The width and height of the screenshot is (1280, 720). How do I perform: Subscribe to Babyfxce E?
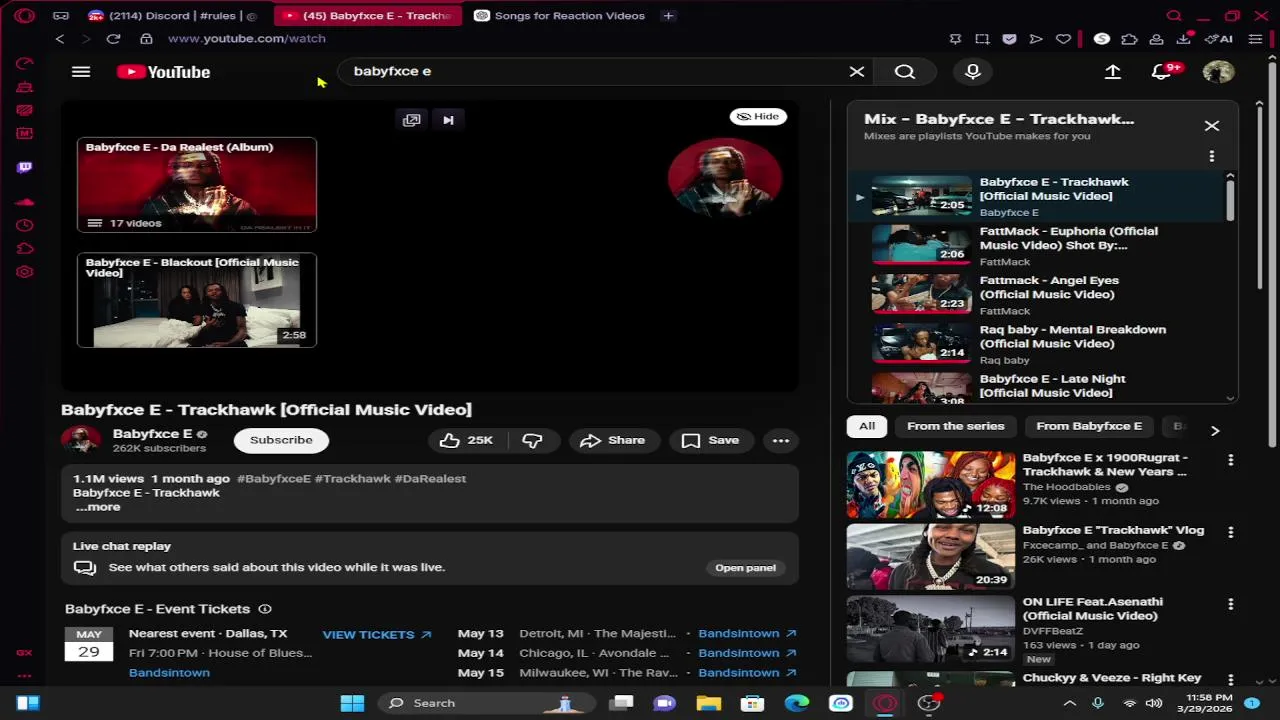pyautogui.click(x=281, y=440)
